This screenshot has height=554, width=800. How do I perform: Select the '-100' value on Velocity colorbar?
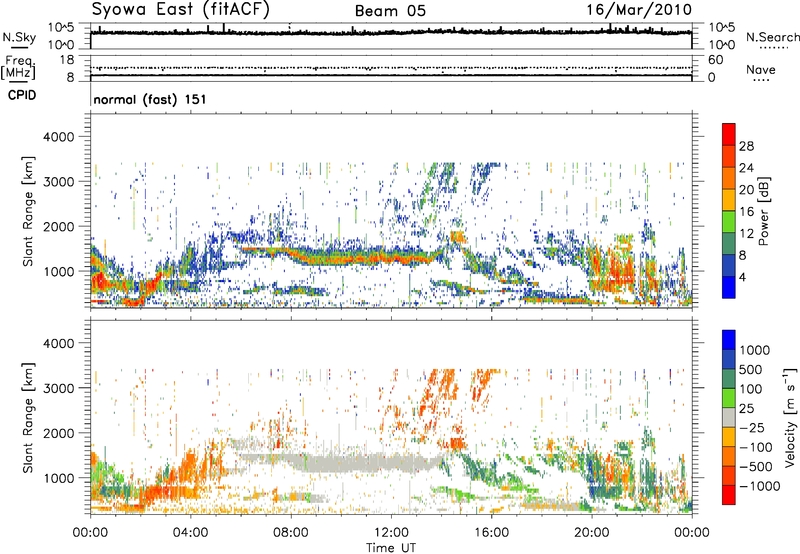click(x=756, y=447)
